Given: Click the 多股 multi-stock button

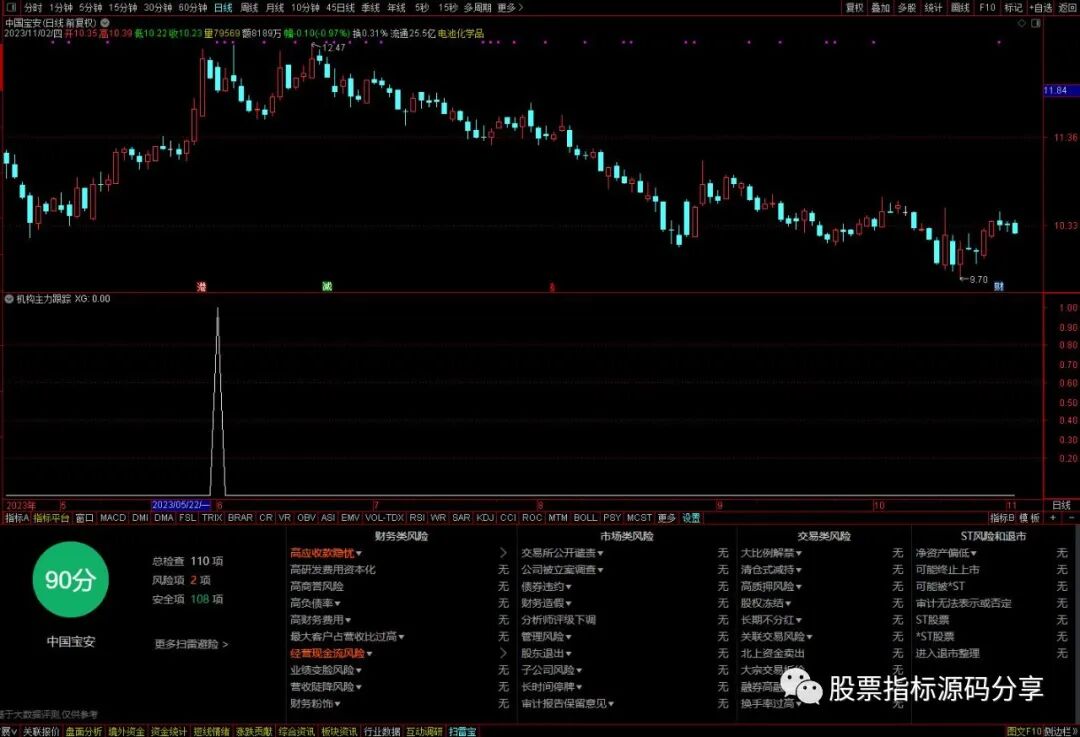Looking at the screenshot, I should coord(907,8).
